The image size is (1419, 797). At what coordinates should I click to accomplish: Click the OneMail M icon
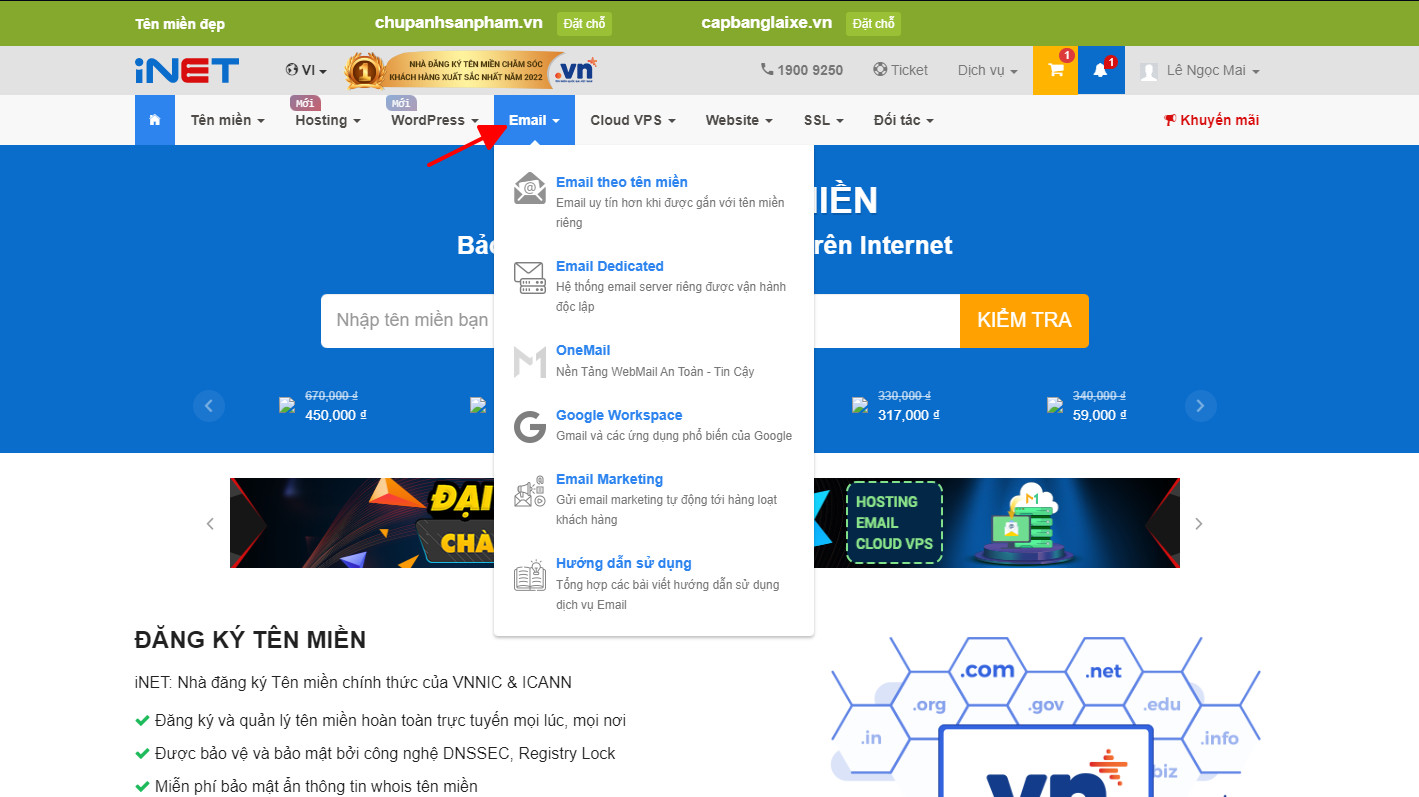click(529, 361)
